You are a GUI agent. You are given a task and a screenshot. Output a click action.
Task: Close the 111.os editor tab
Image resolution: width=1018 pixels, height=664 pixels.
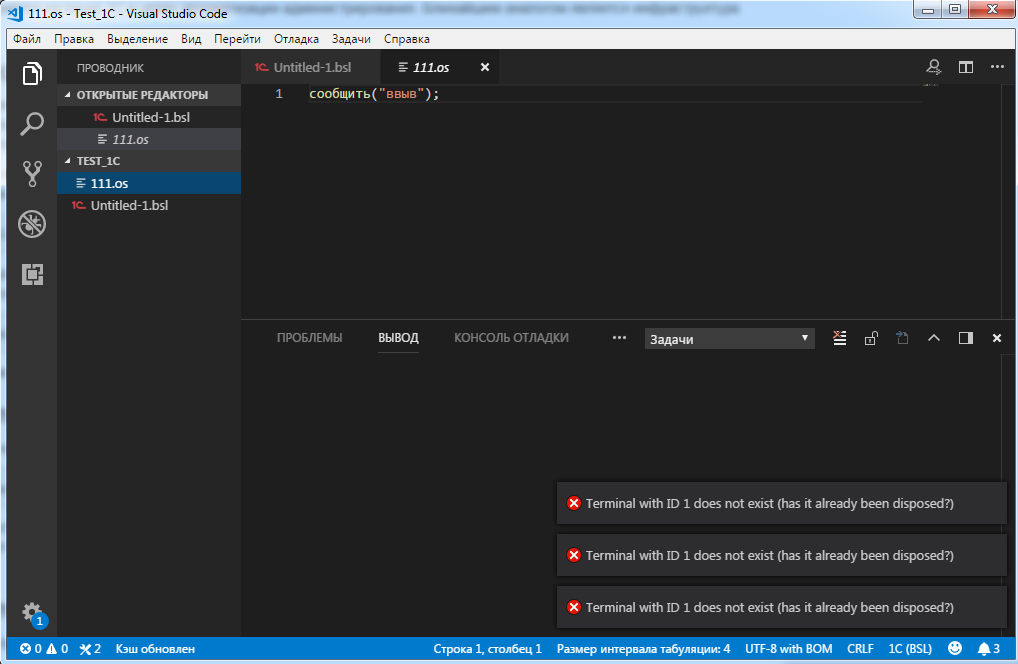click(484, 67)
